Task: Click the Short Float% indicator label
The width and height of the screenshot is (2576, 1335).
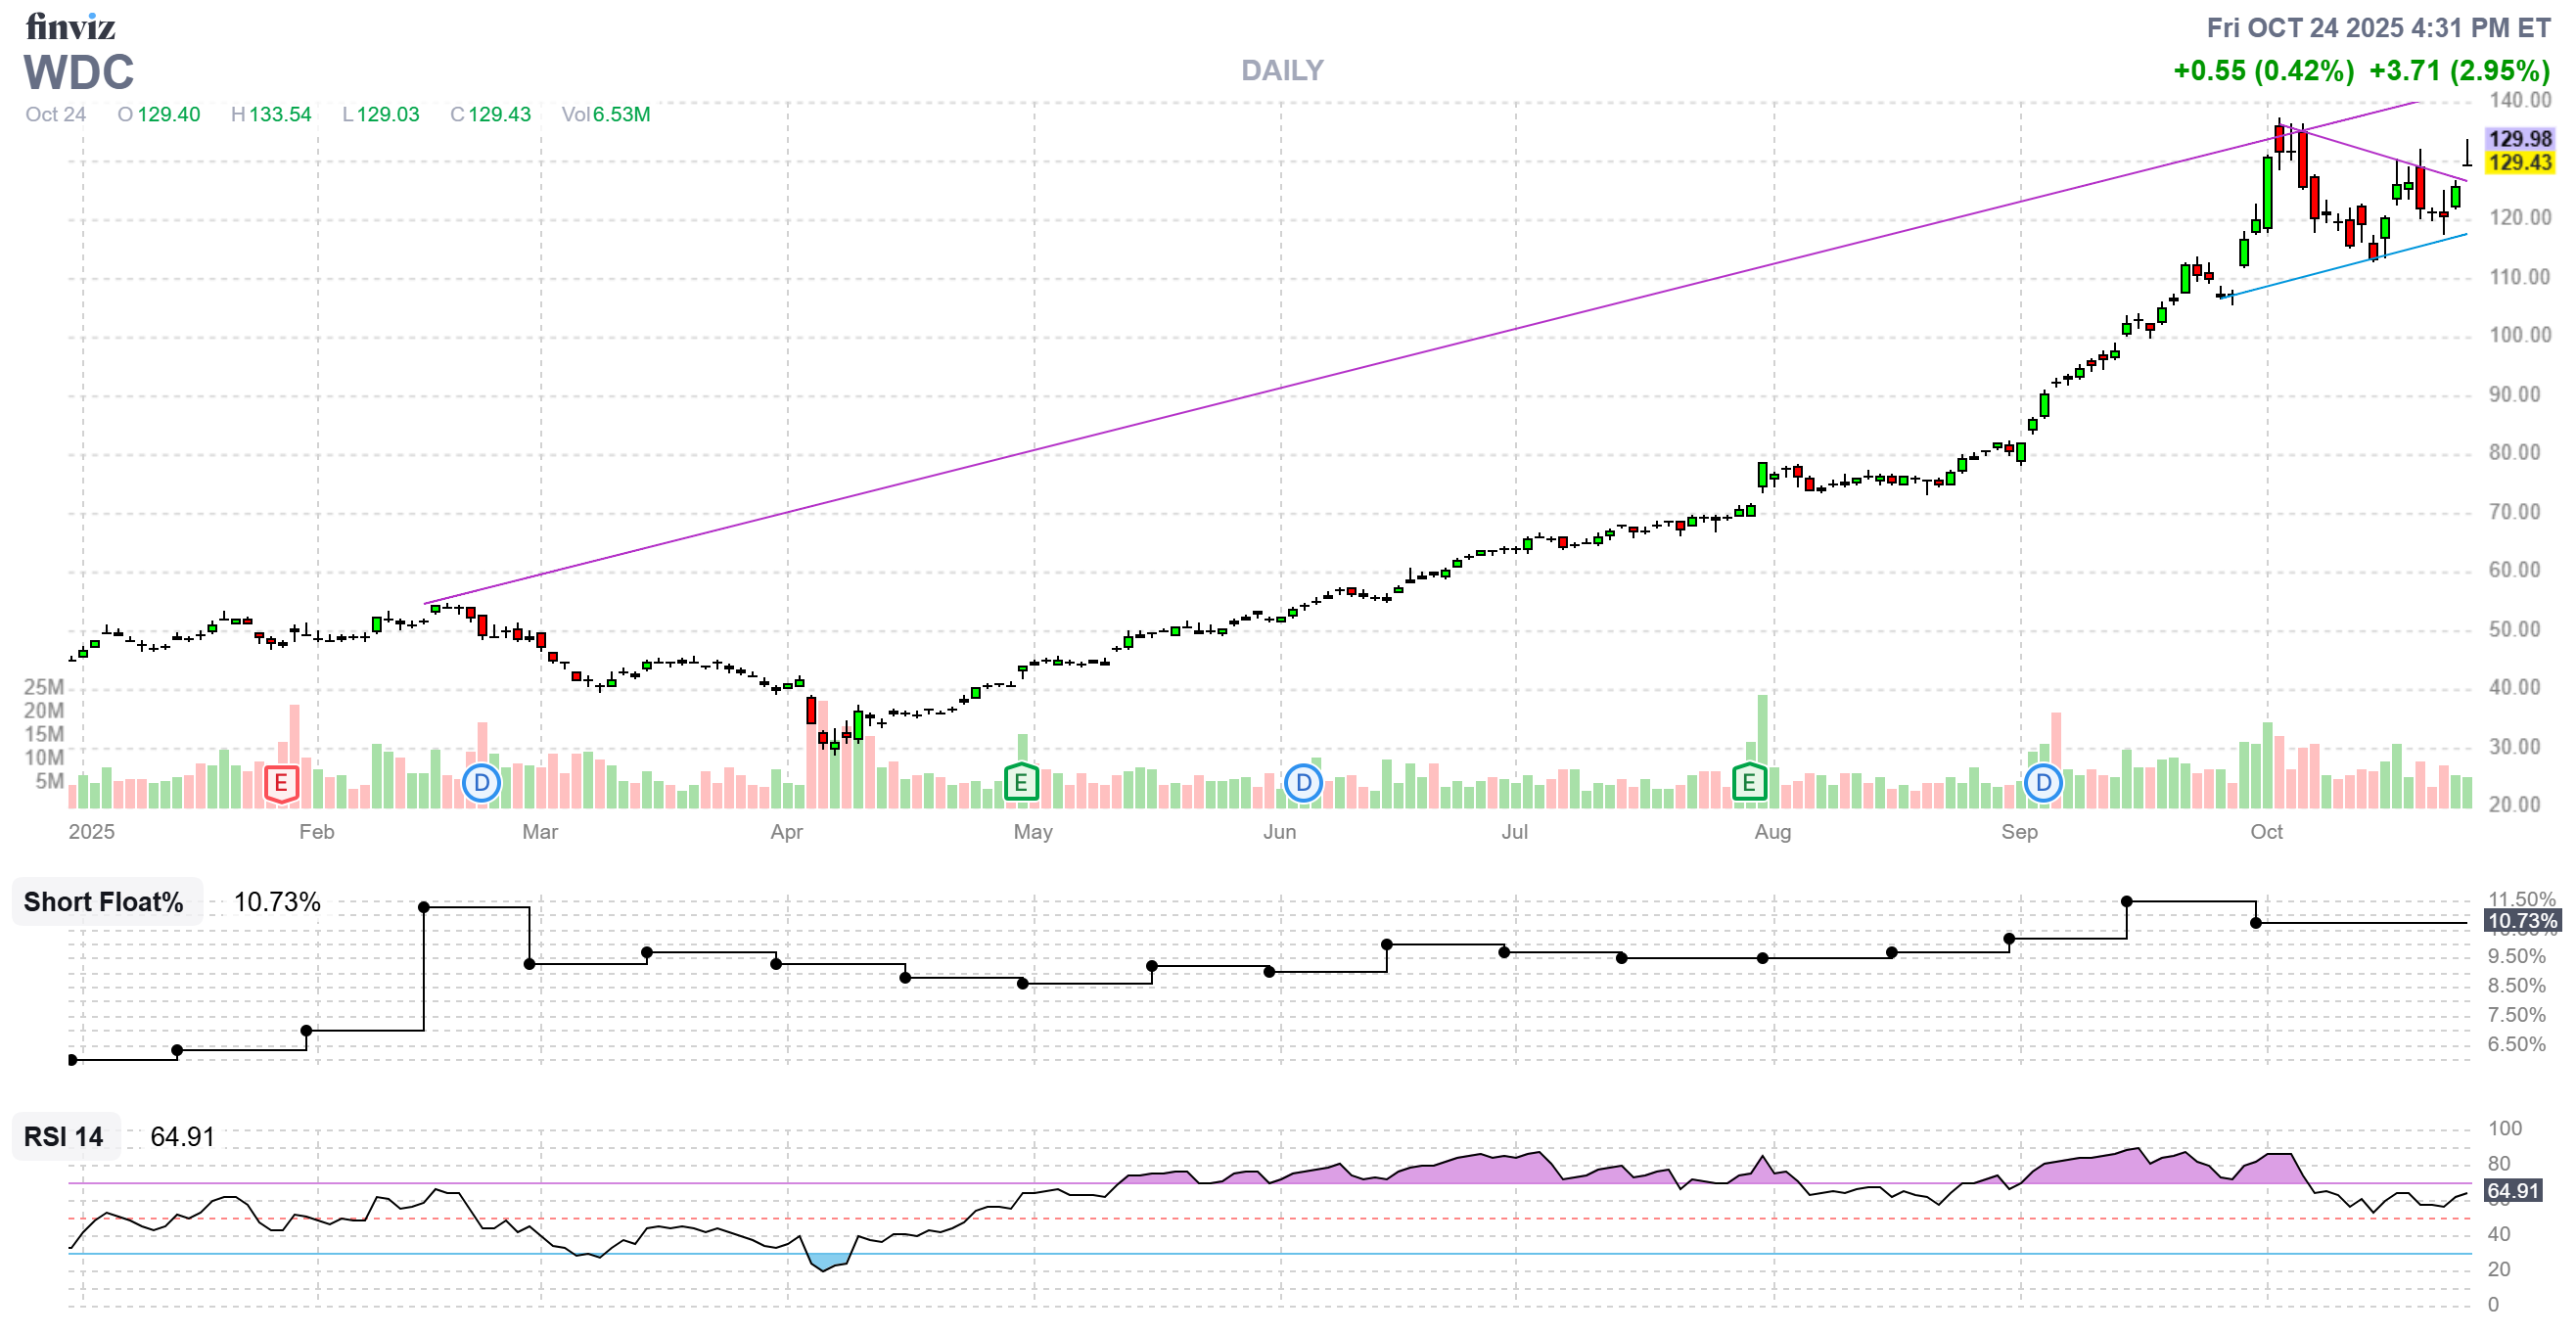Action: coord(104,902)
